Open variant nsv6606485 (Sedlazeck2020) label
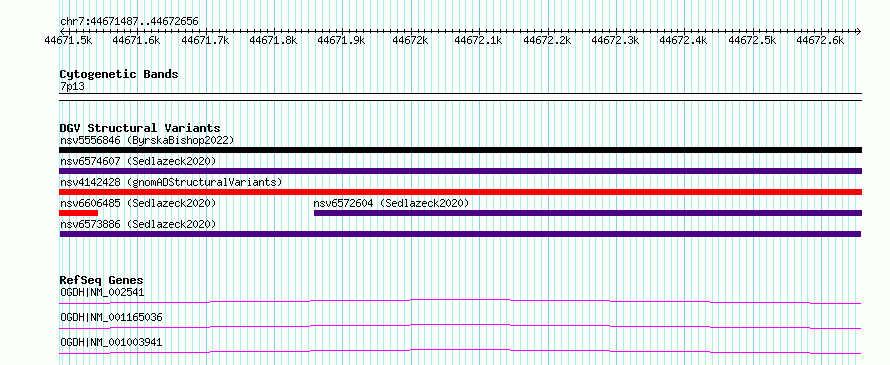The height and width of the screenshot is (365, 890). (x=138, y=203)
